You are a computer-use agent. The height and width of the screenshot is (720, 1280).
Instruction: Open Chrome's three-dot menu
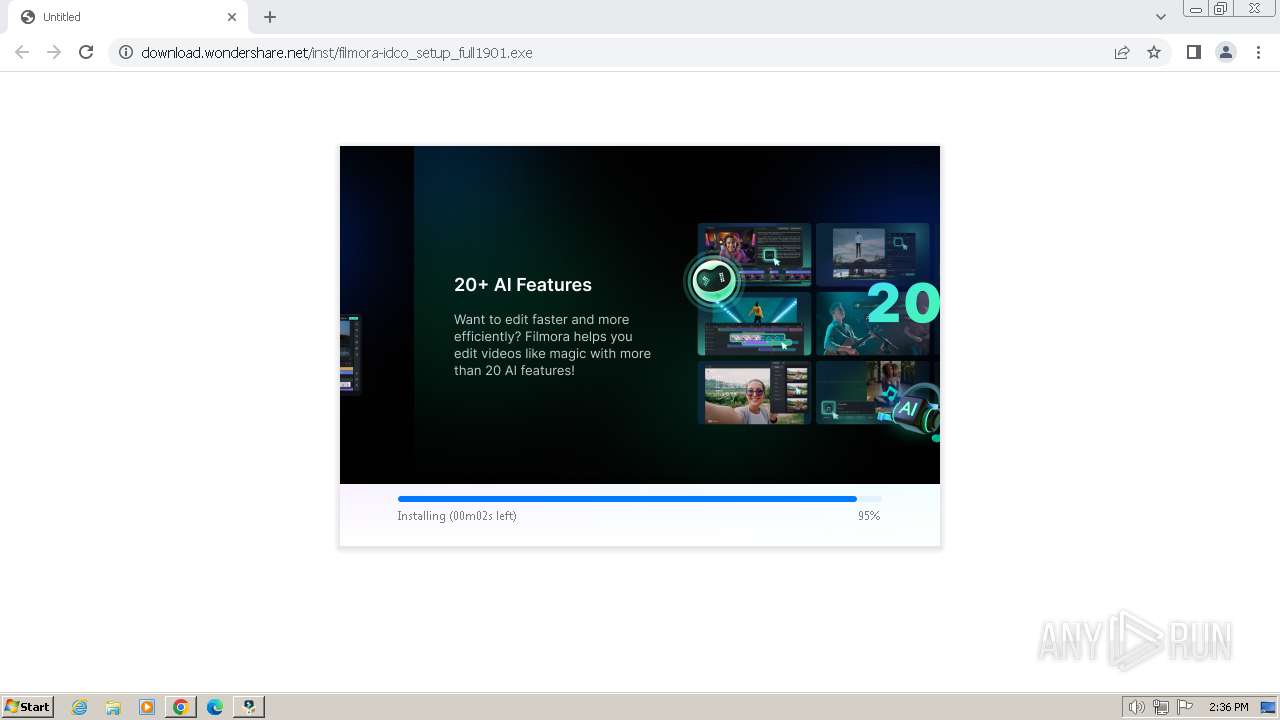tap(1258, 52)
